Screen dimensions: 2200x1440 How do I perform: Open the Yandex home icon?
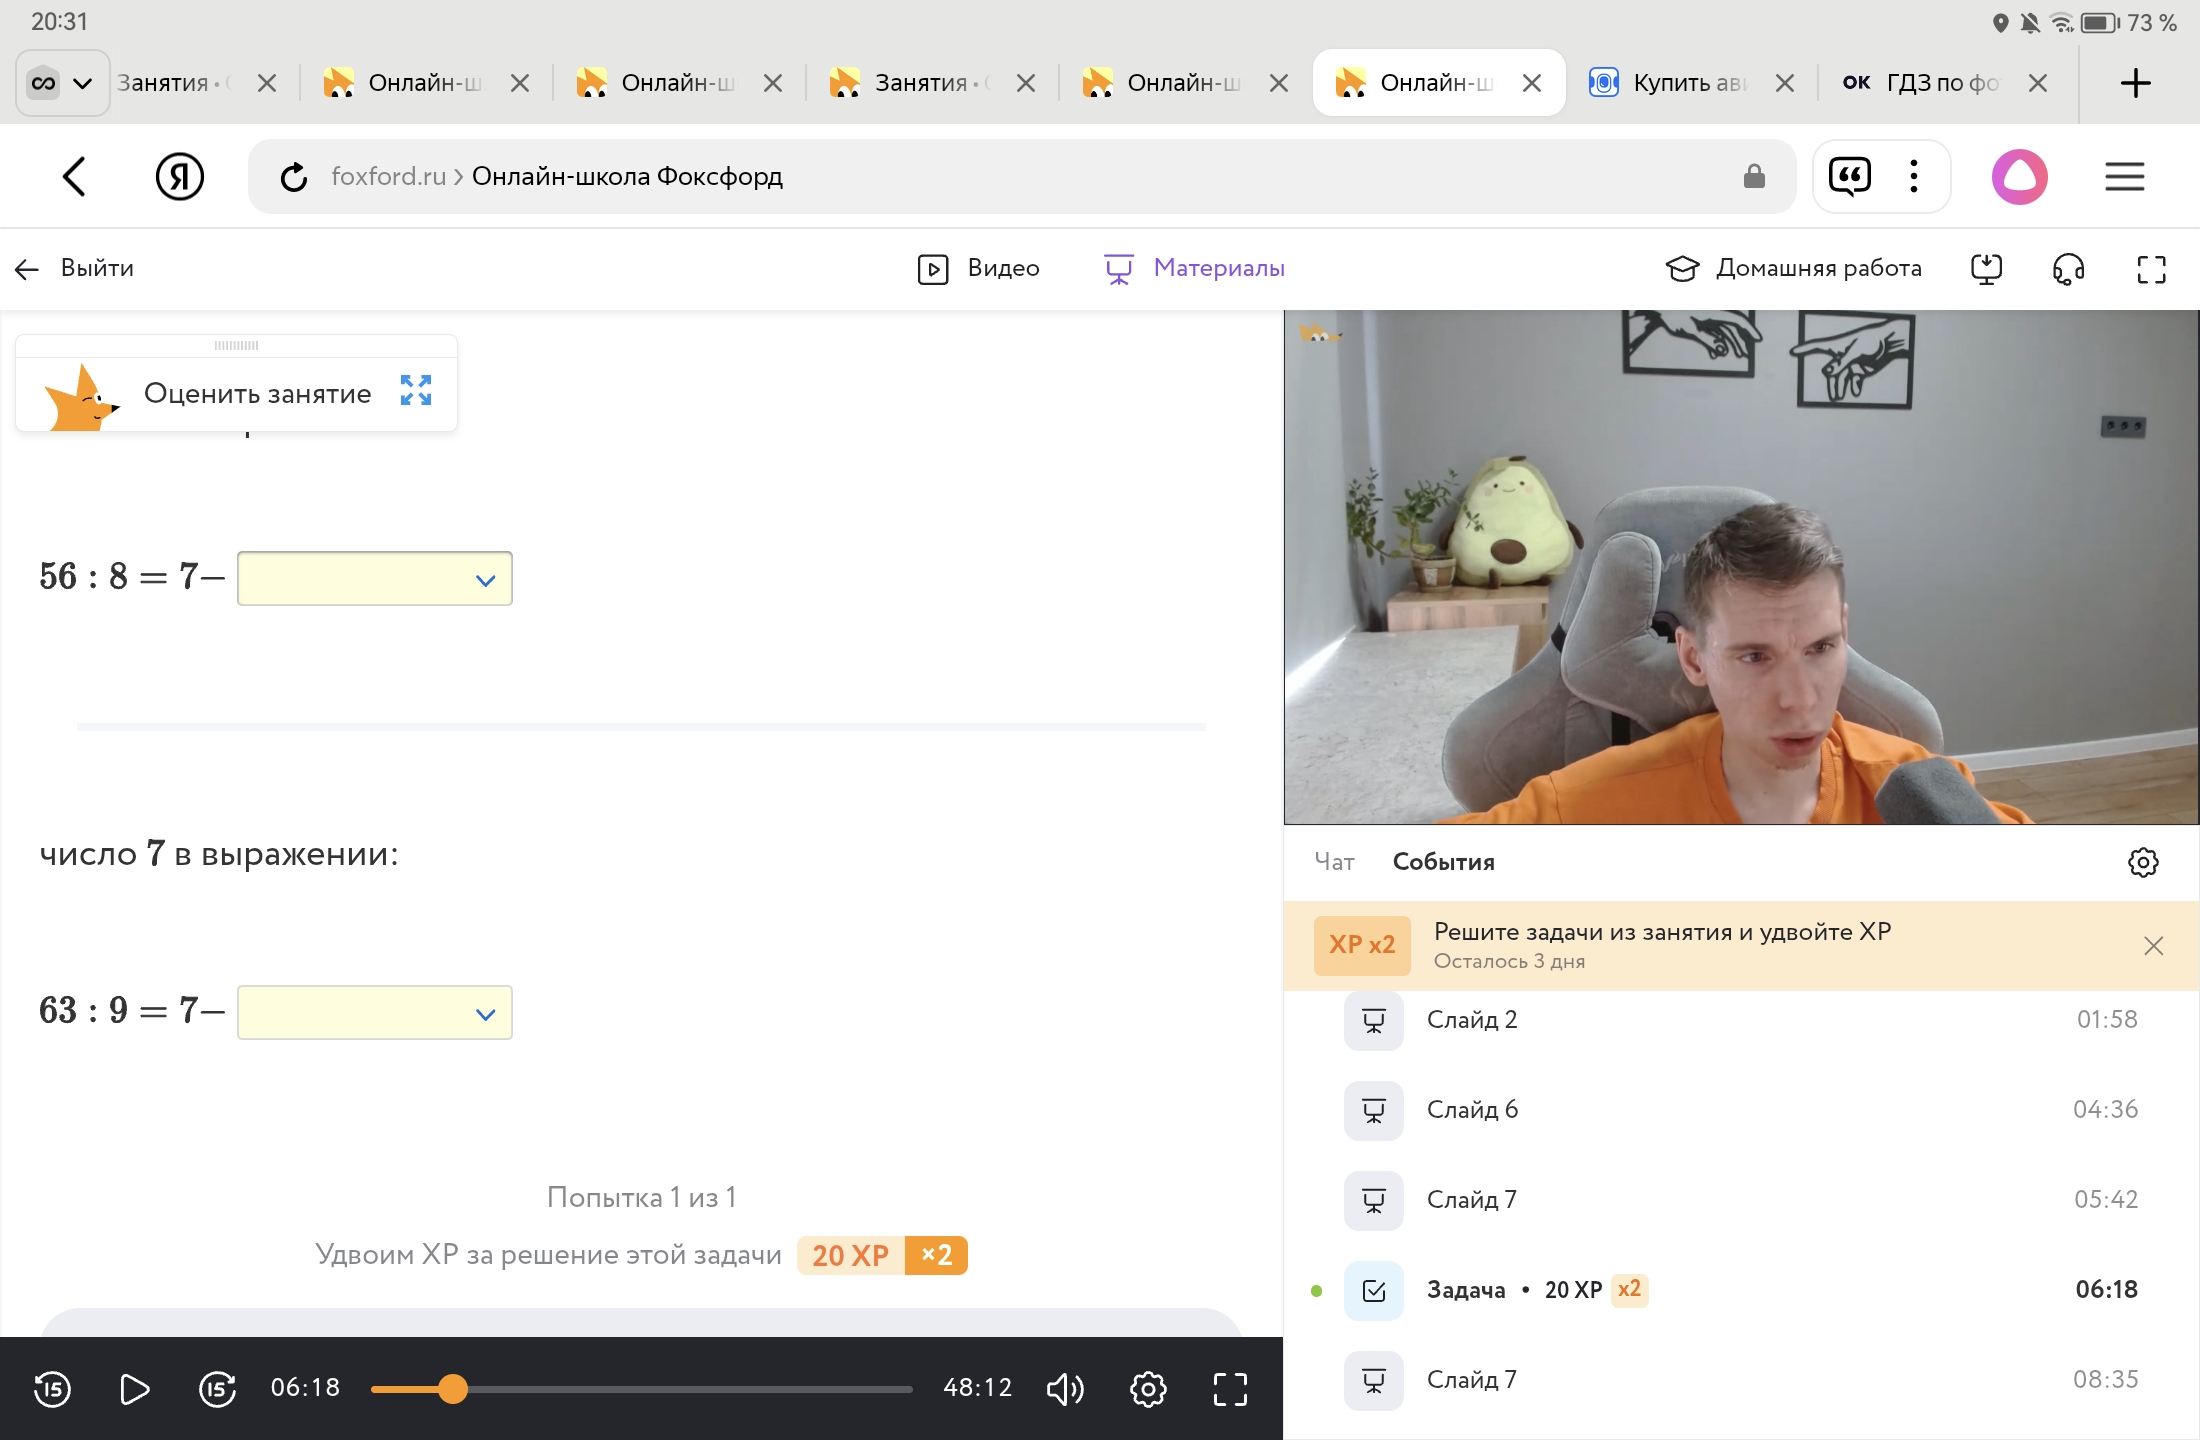(x=180, y=177)
